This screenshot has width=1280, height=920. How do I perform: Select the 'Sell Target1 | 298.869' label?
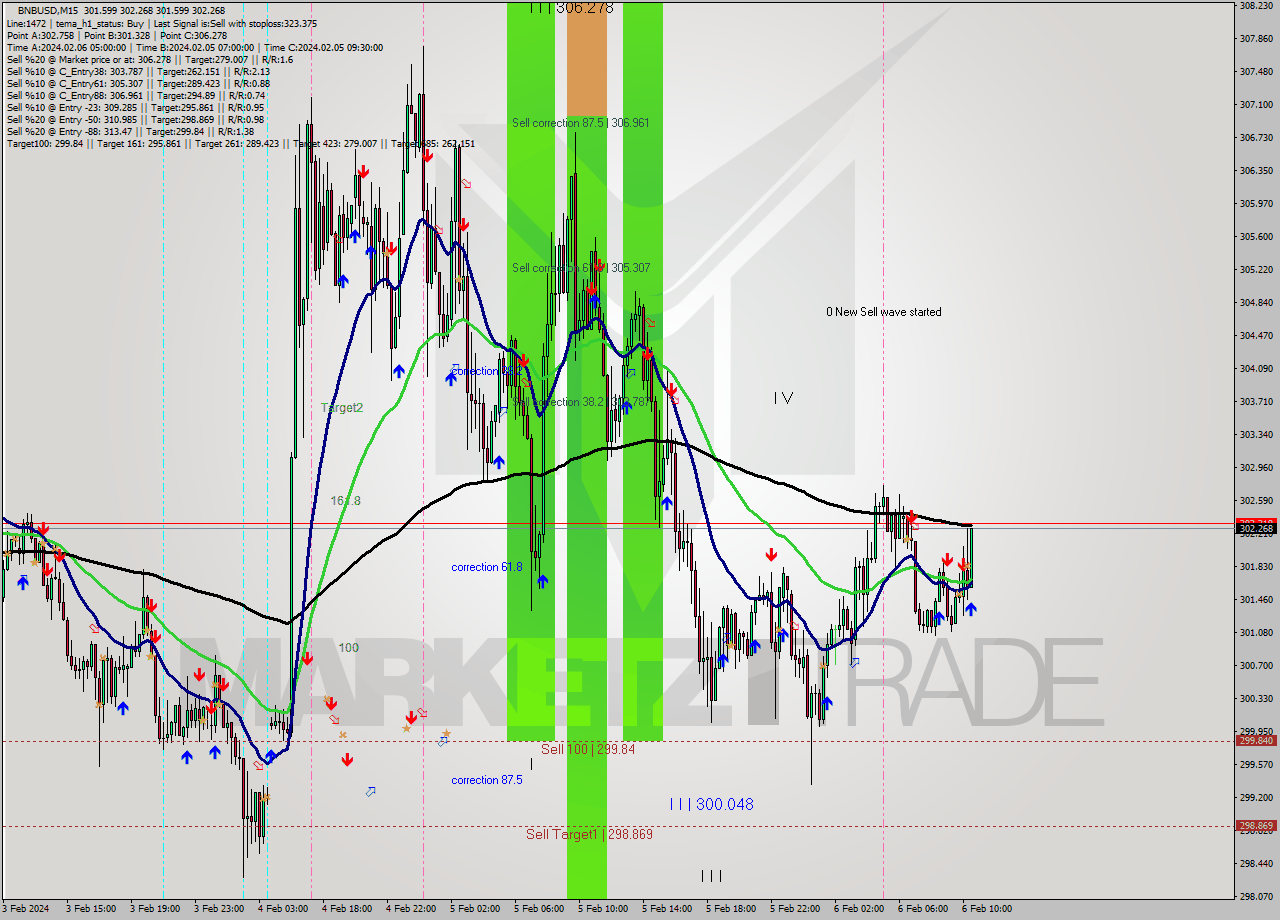click(x=589, y=834)
